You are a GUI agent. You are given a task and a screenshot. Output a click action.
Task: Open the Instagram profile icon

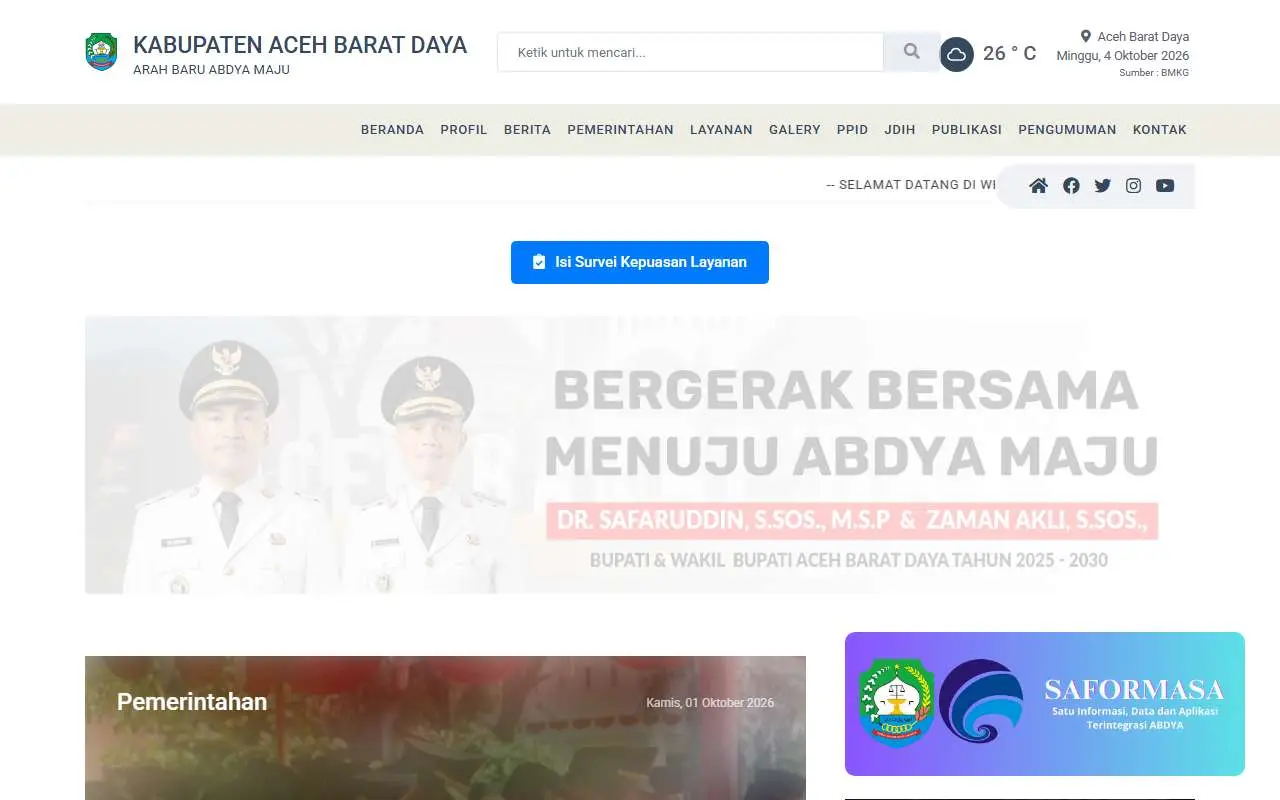pyautogui.click(x=1133, y=186)
